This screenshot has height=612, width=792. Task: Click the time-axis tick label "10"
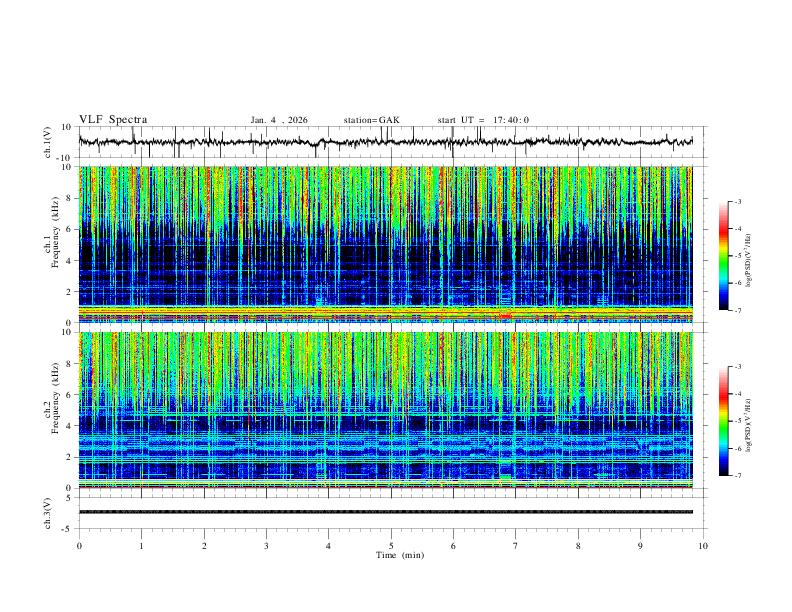[703, 546]
